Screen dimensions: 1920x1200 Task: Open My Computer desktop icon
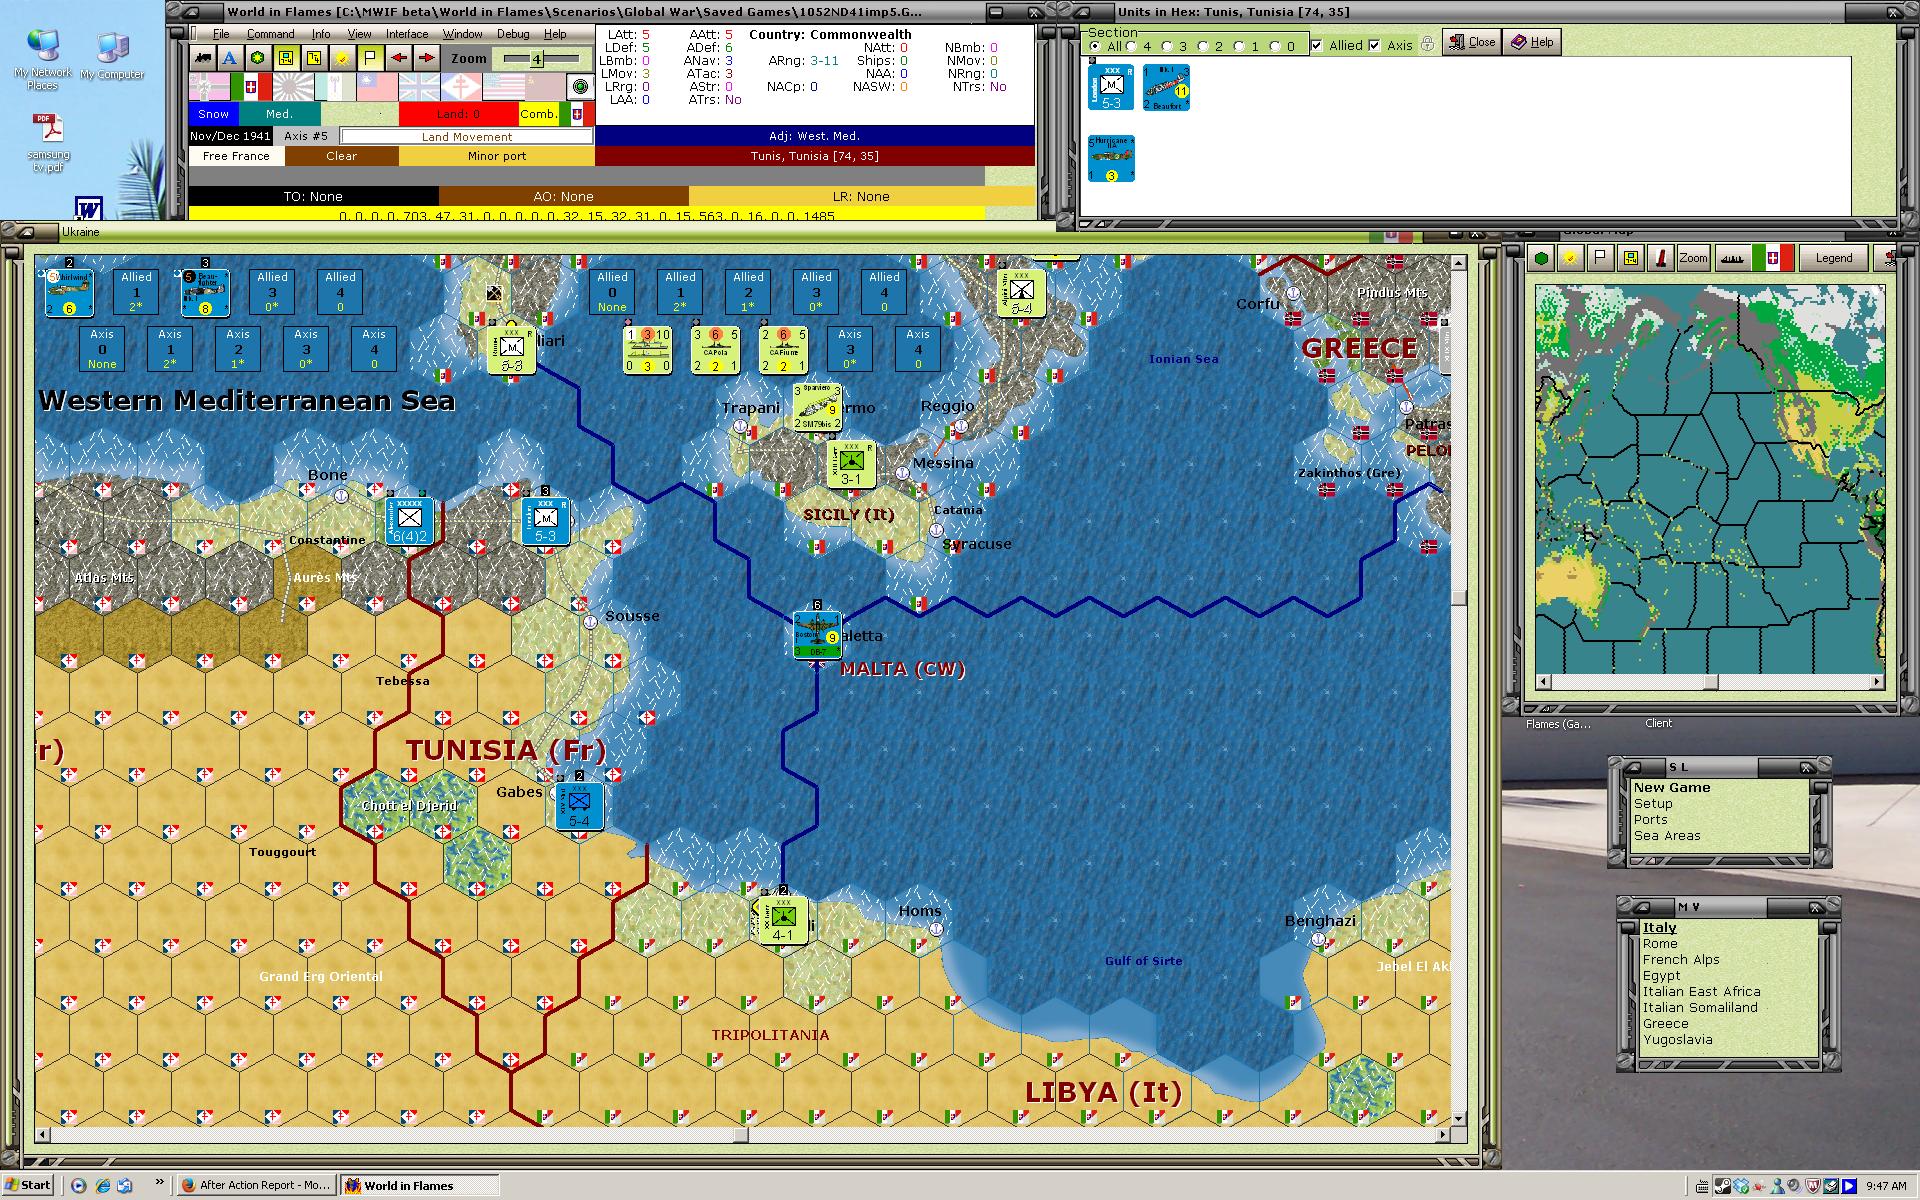point(112,56)
